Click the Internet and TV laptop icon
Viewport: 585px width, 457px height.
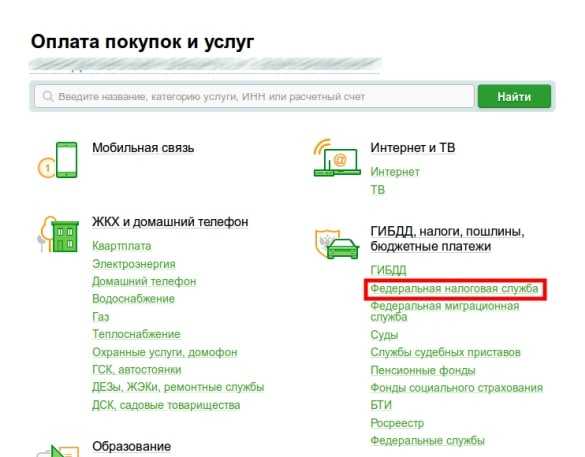pos(337,158)
